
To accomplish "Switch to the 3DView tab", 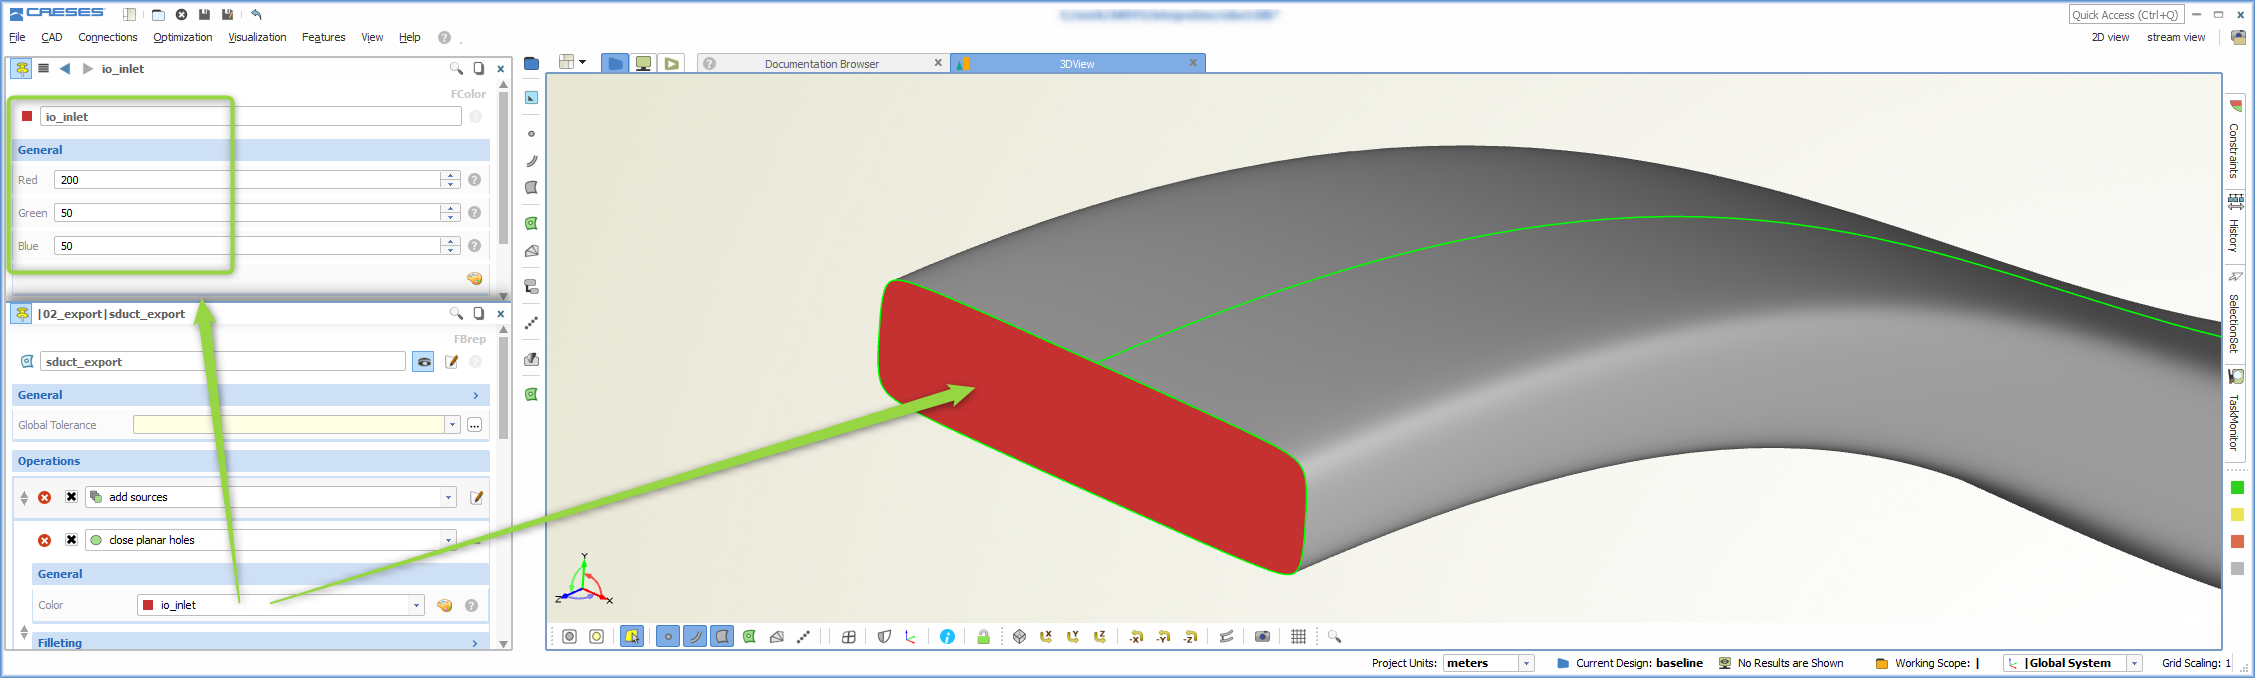I will click(x=1077, y=63).
